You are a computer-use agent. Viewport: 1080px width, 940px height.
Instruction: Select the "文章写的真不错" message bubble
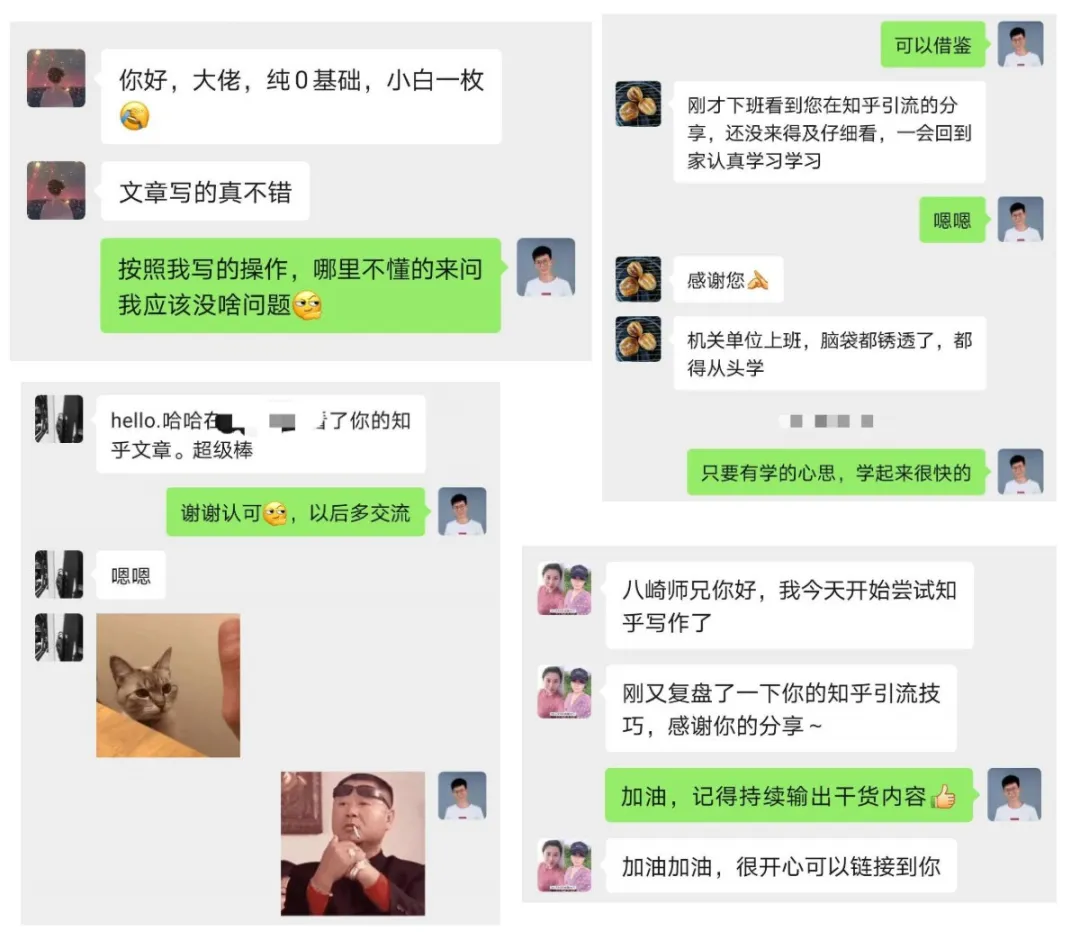click(x=205, y=191)
